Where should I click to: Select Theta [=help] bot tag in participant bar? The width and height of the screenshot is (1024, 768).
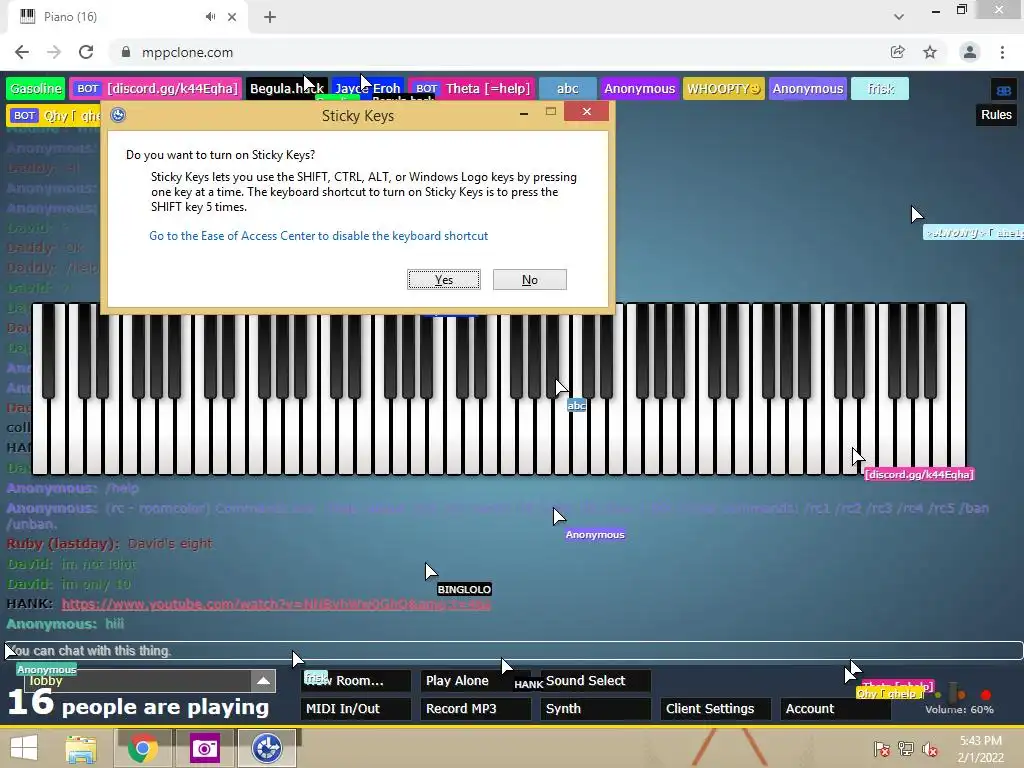[472, 89]
